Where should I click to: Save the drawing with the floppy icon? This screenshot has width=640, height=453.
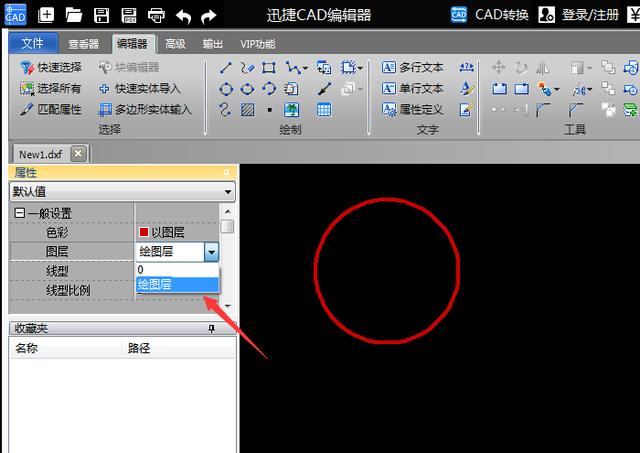pyautogui.click(x=101, y=16)
